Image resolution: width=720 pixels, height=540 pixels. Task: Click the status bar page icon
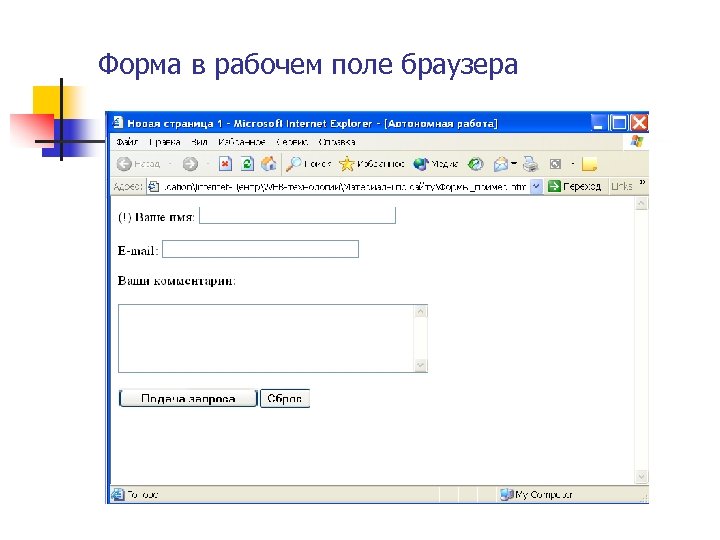(118, 495)
